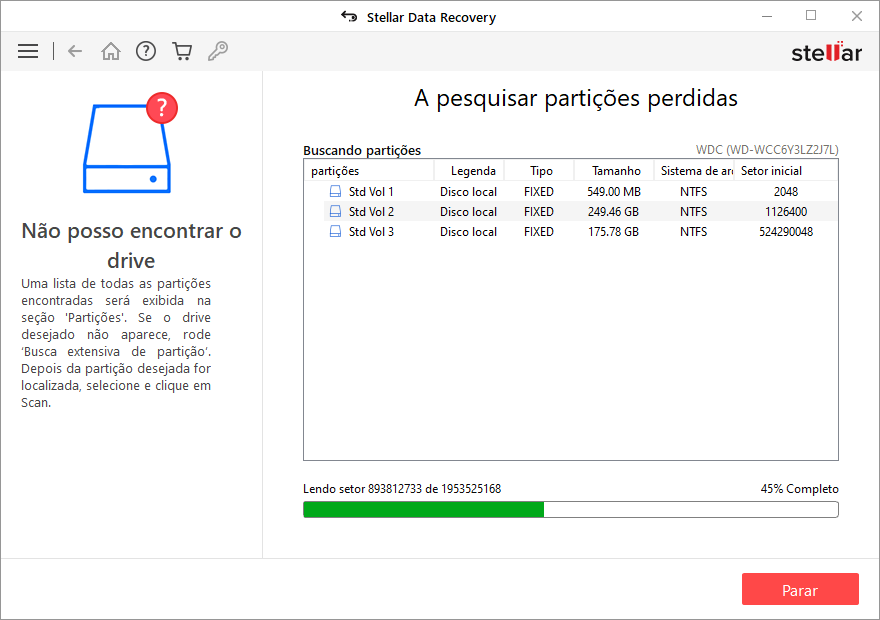
Task: Click the drive icon for Std Vol 2
Action: coord(335,212)
